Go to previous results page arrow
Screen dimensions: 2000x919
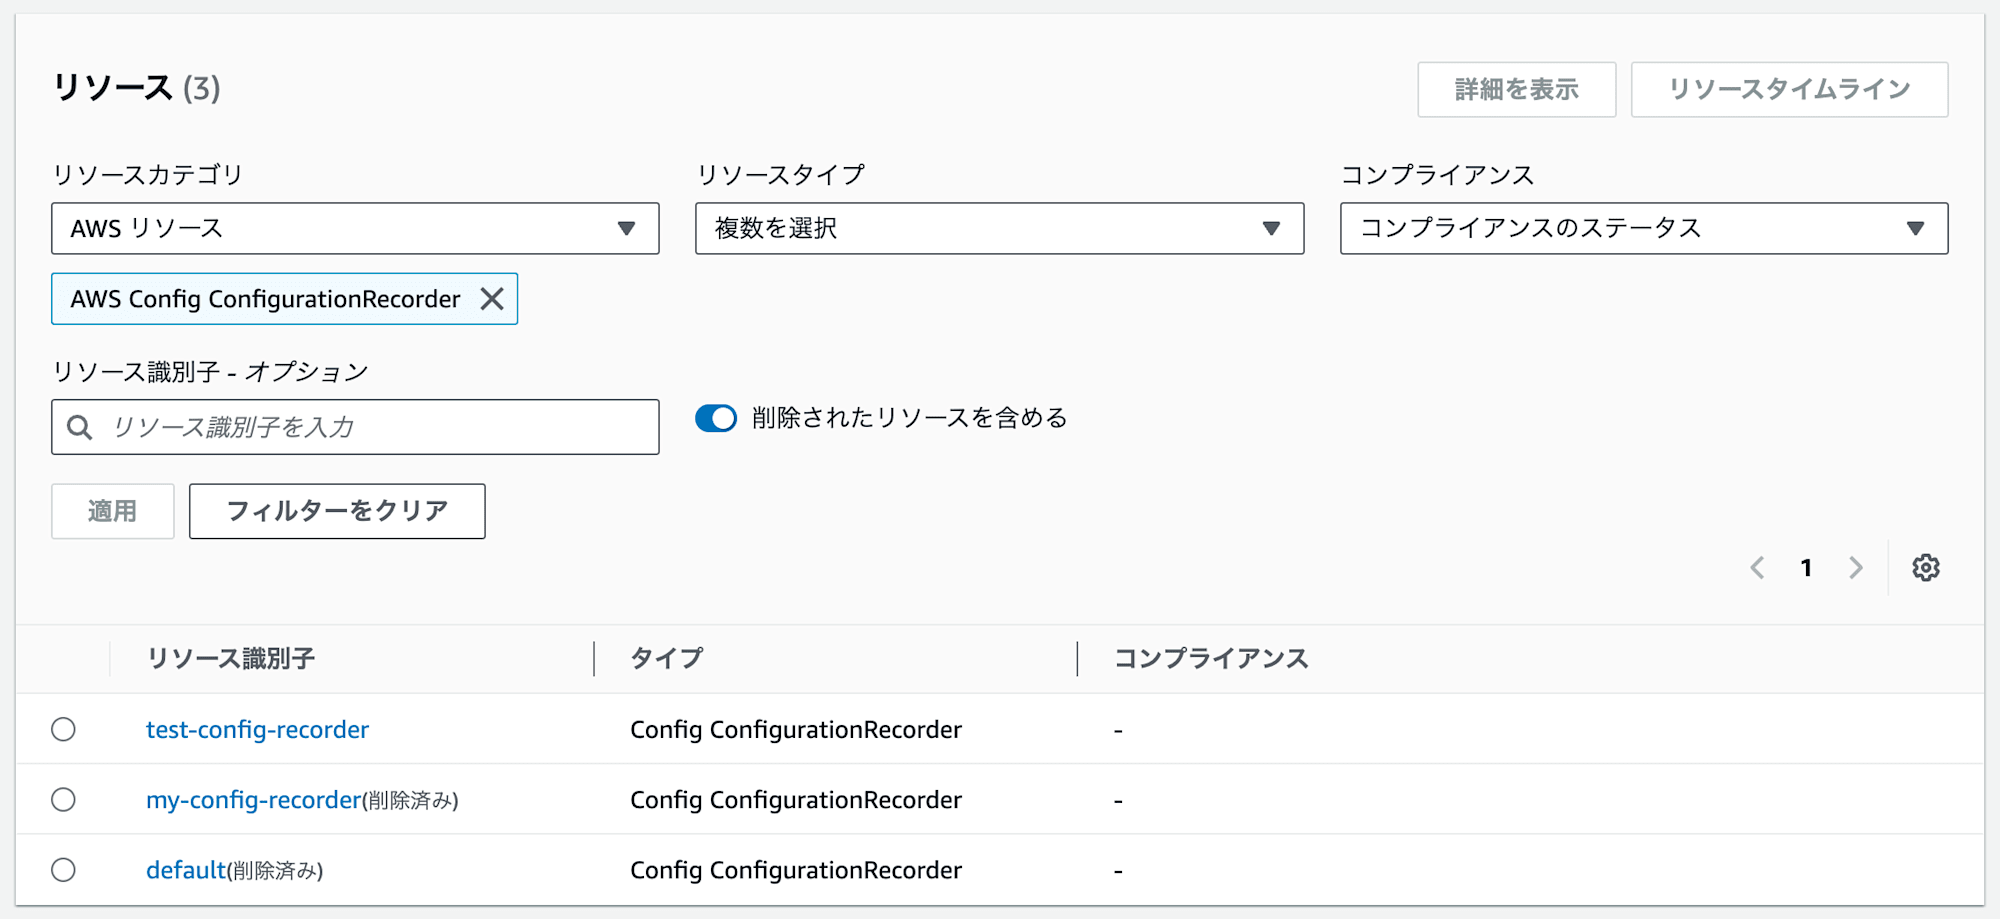(x=1757, y=568)
